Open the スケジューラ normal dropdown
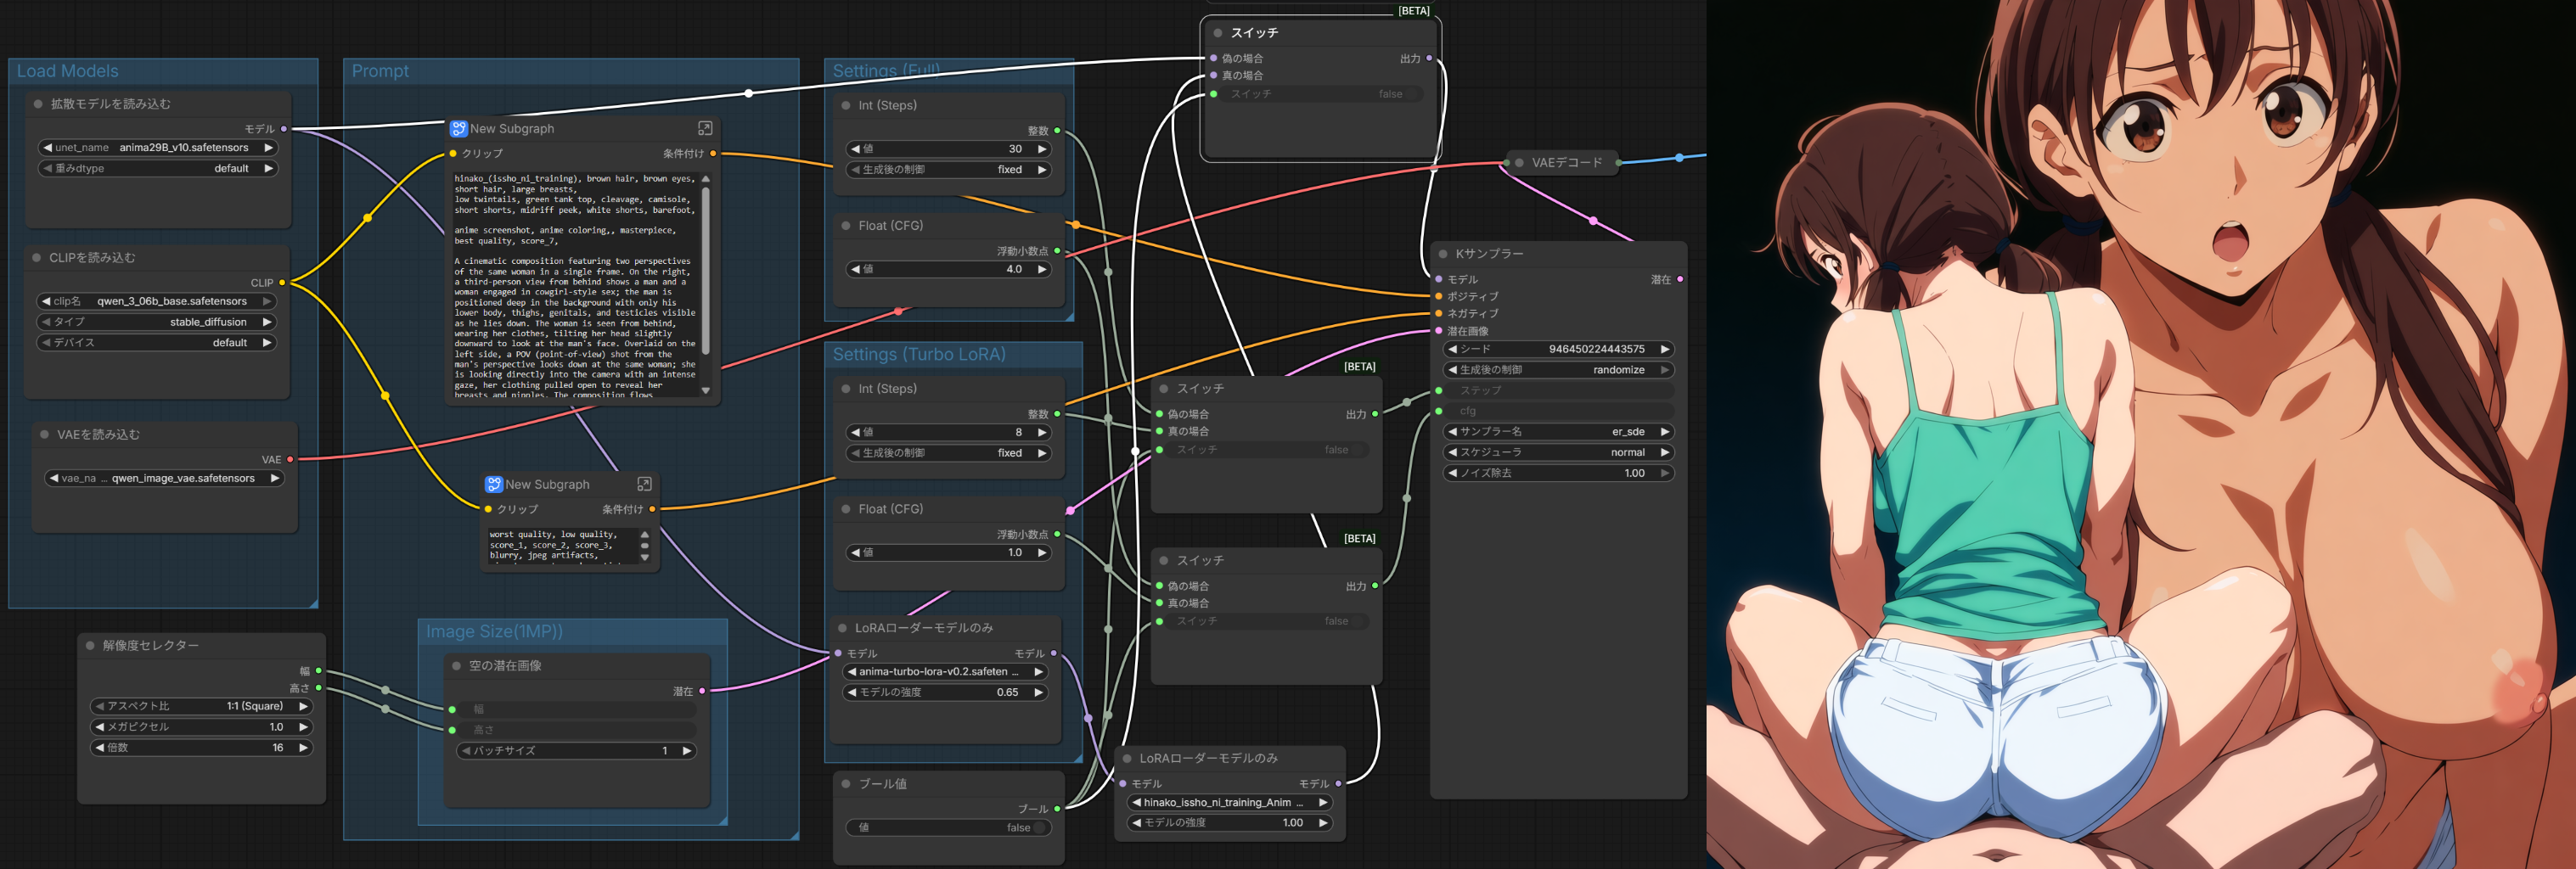 click(x=1559, y=453)
